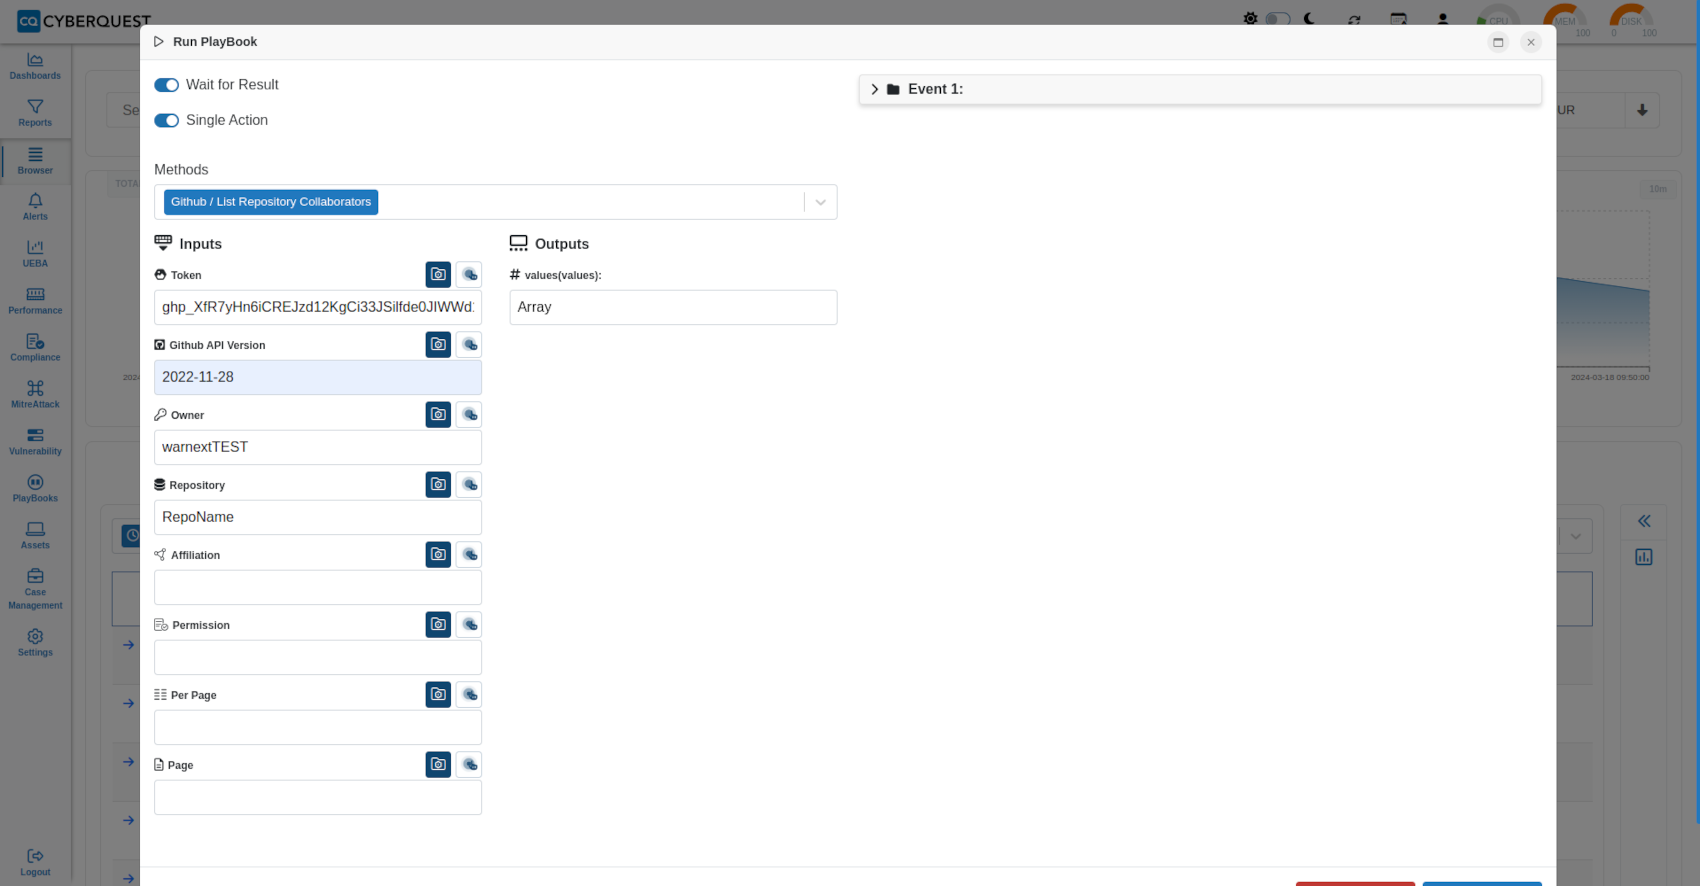This screenshot has height=886, width=1700.
Task: Open Dashboards in the sidebar
Action: [35, 66]
